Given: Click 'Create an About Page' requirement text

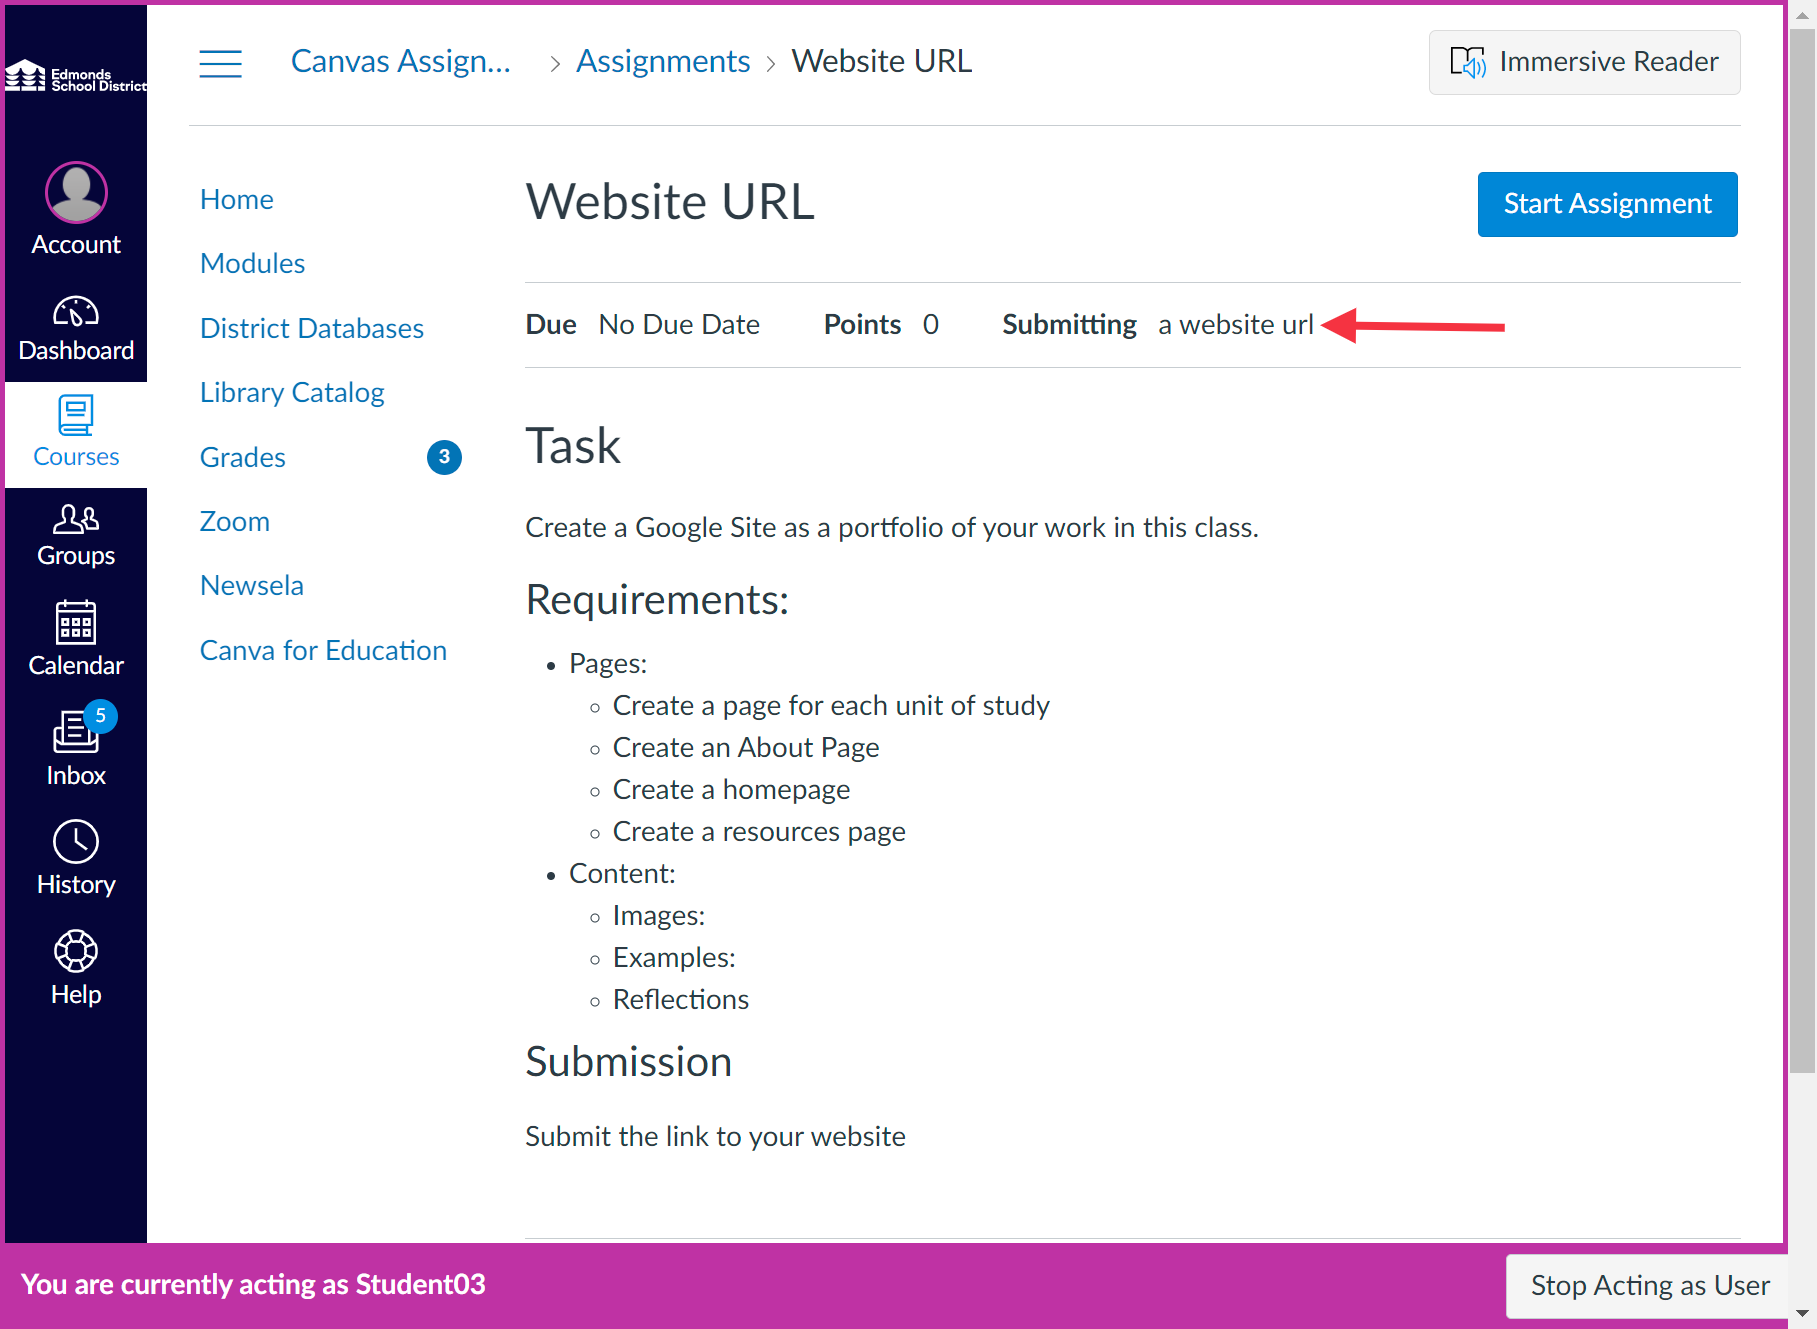Looking at the screenshot, I should click(x=746, y=748).
